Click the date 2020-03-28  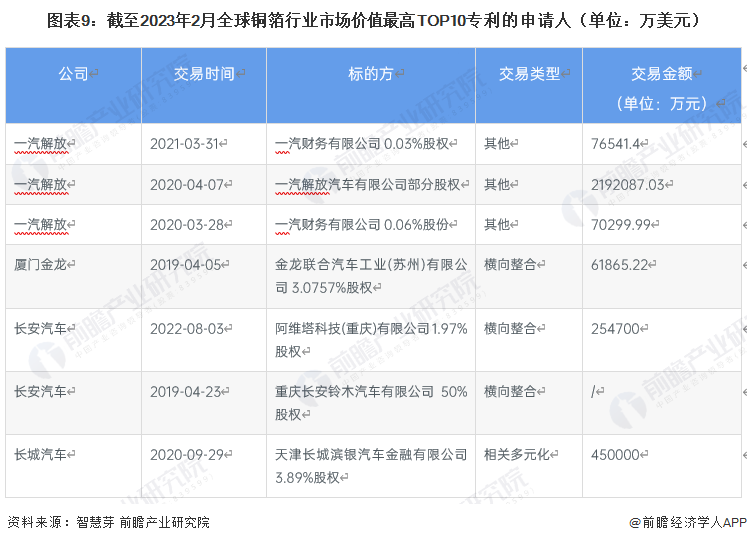tap(187, 224)
